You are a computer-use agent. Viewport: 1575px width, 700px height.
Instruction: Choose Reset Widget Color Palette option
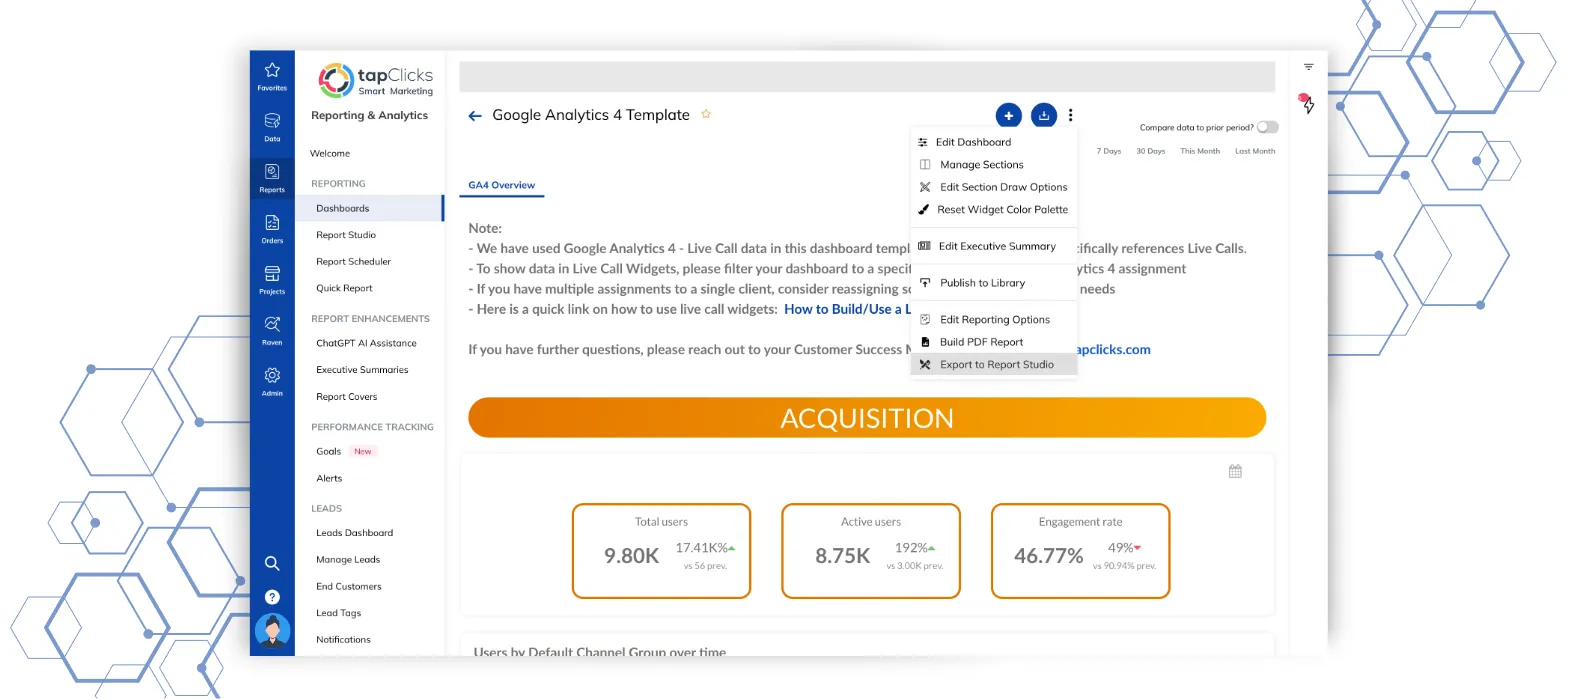(x=1002, y=210)
